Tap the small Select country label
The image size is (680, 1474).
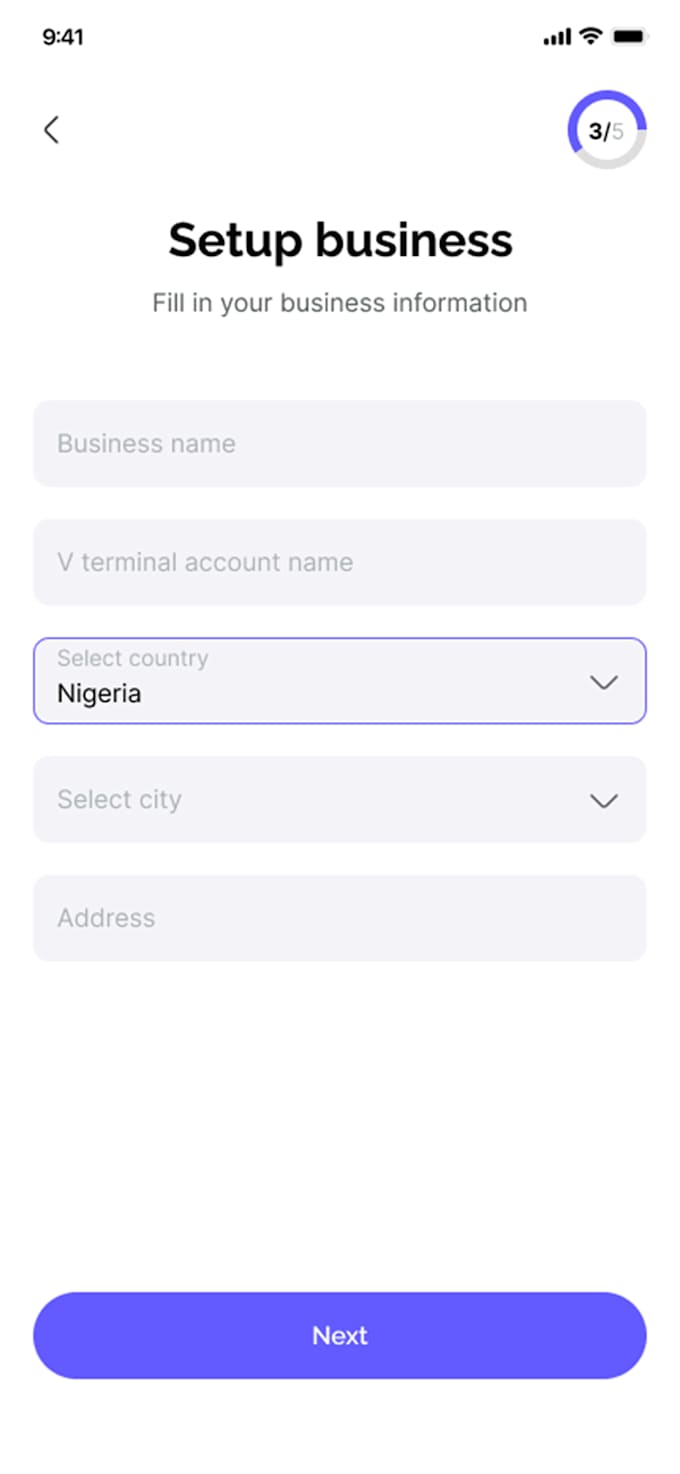pyautogui.click(x=133, y=658)
